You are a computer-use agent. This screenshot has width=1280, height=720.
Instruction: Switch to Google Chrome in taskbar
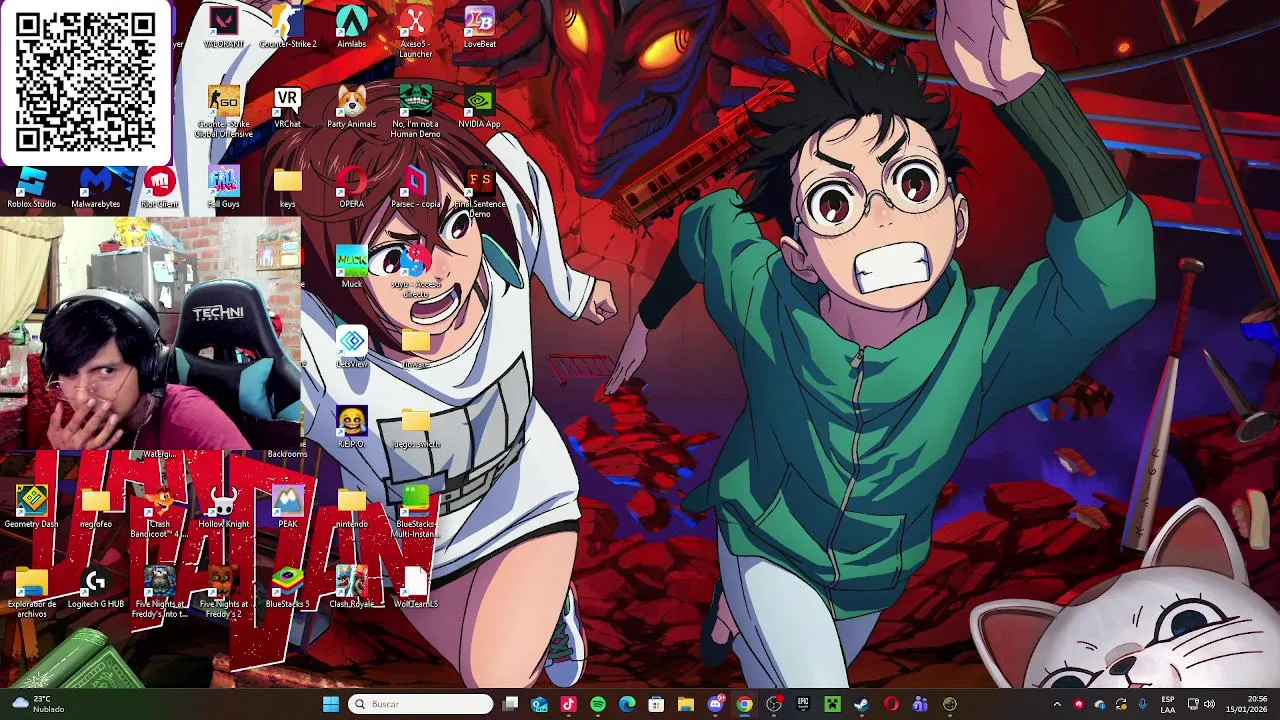tap(744, 704)
